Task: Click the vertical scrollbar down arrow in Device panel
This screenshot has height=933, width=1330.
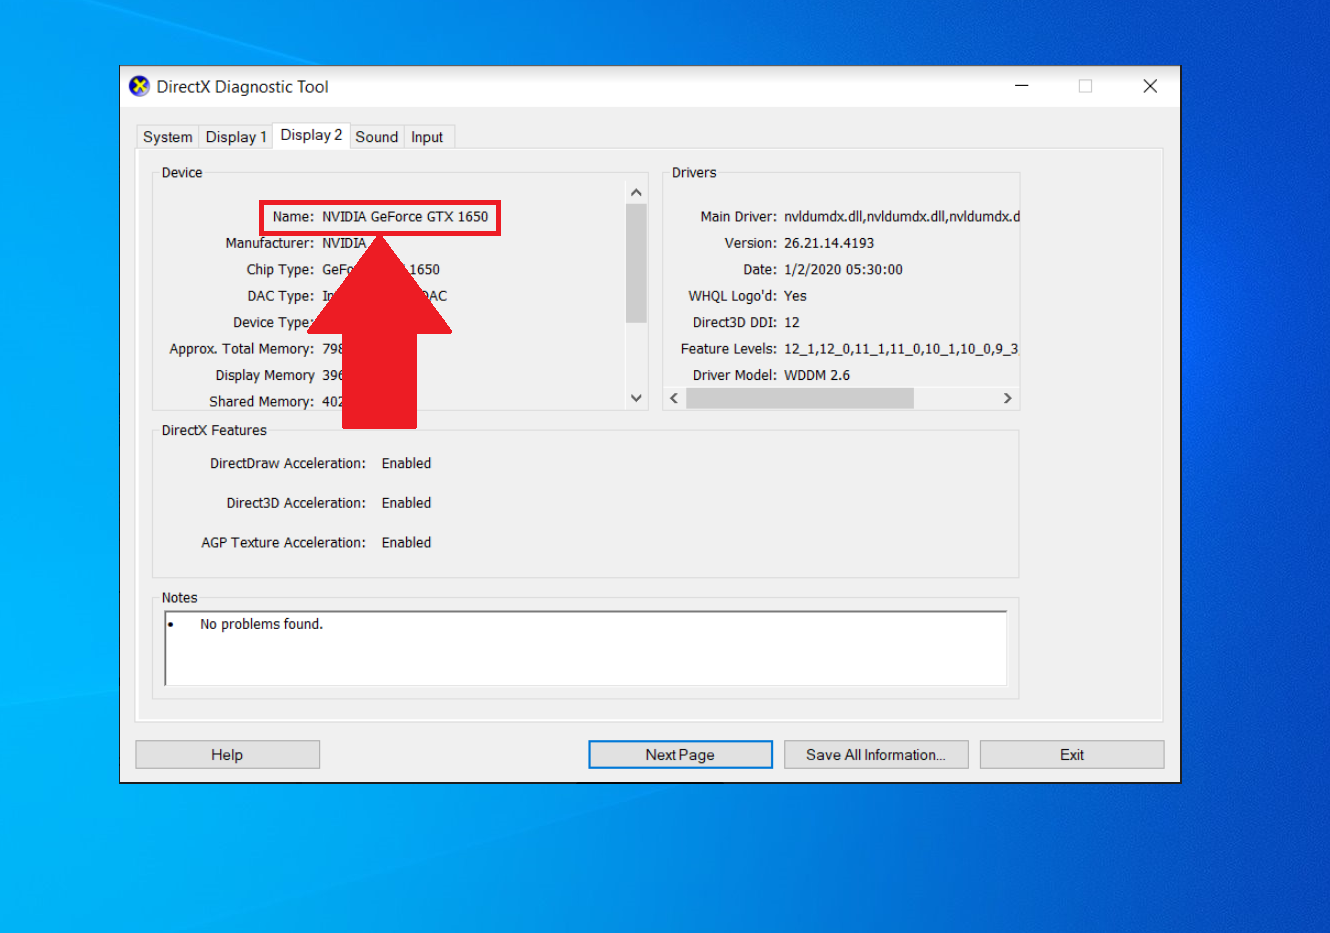Action: (636, 398)
